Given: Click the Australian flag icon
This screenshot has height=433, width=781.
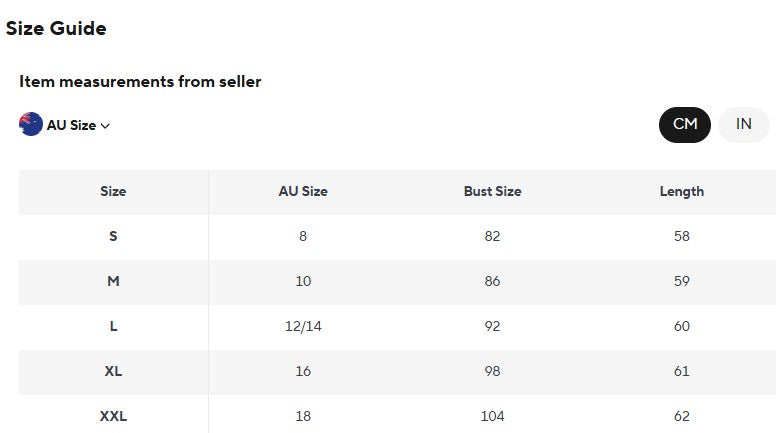Looking at the screenshot, I should coord(31,124).
